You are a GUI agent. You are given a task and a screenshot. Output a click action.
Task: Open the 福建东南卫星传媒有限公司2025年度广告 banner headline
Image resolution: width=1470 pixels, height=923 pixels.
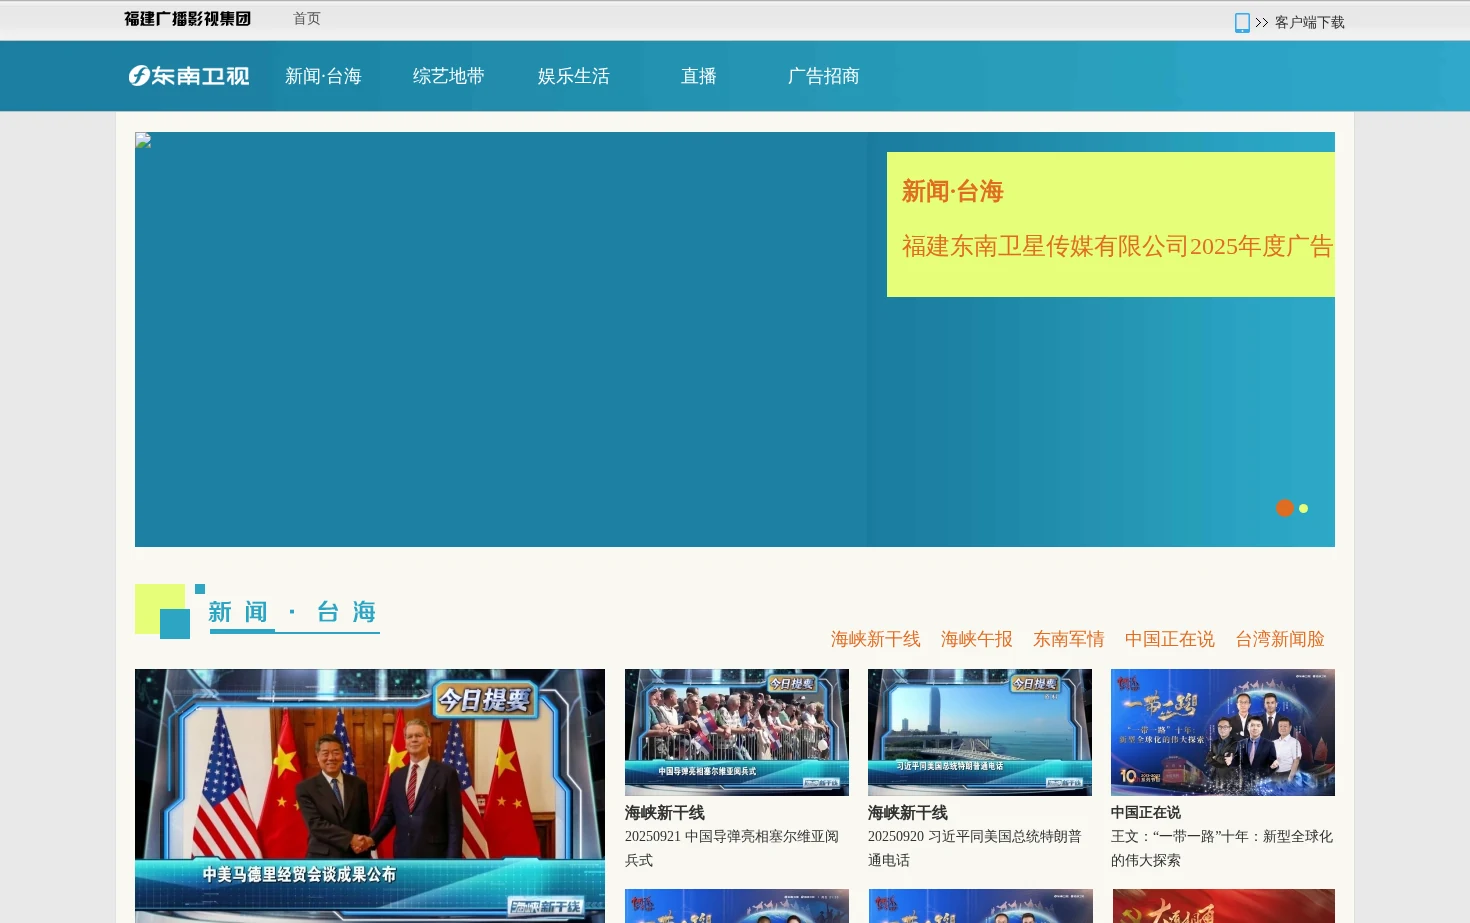pyautogui.click(x=1118, y=246)
